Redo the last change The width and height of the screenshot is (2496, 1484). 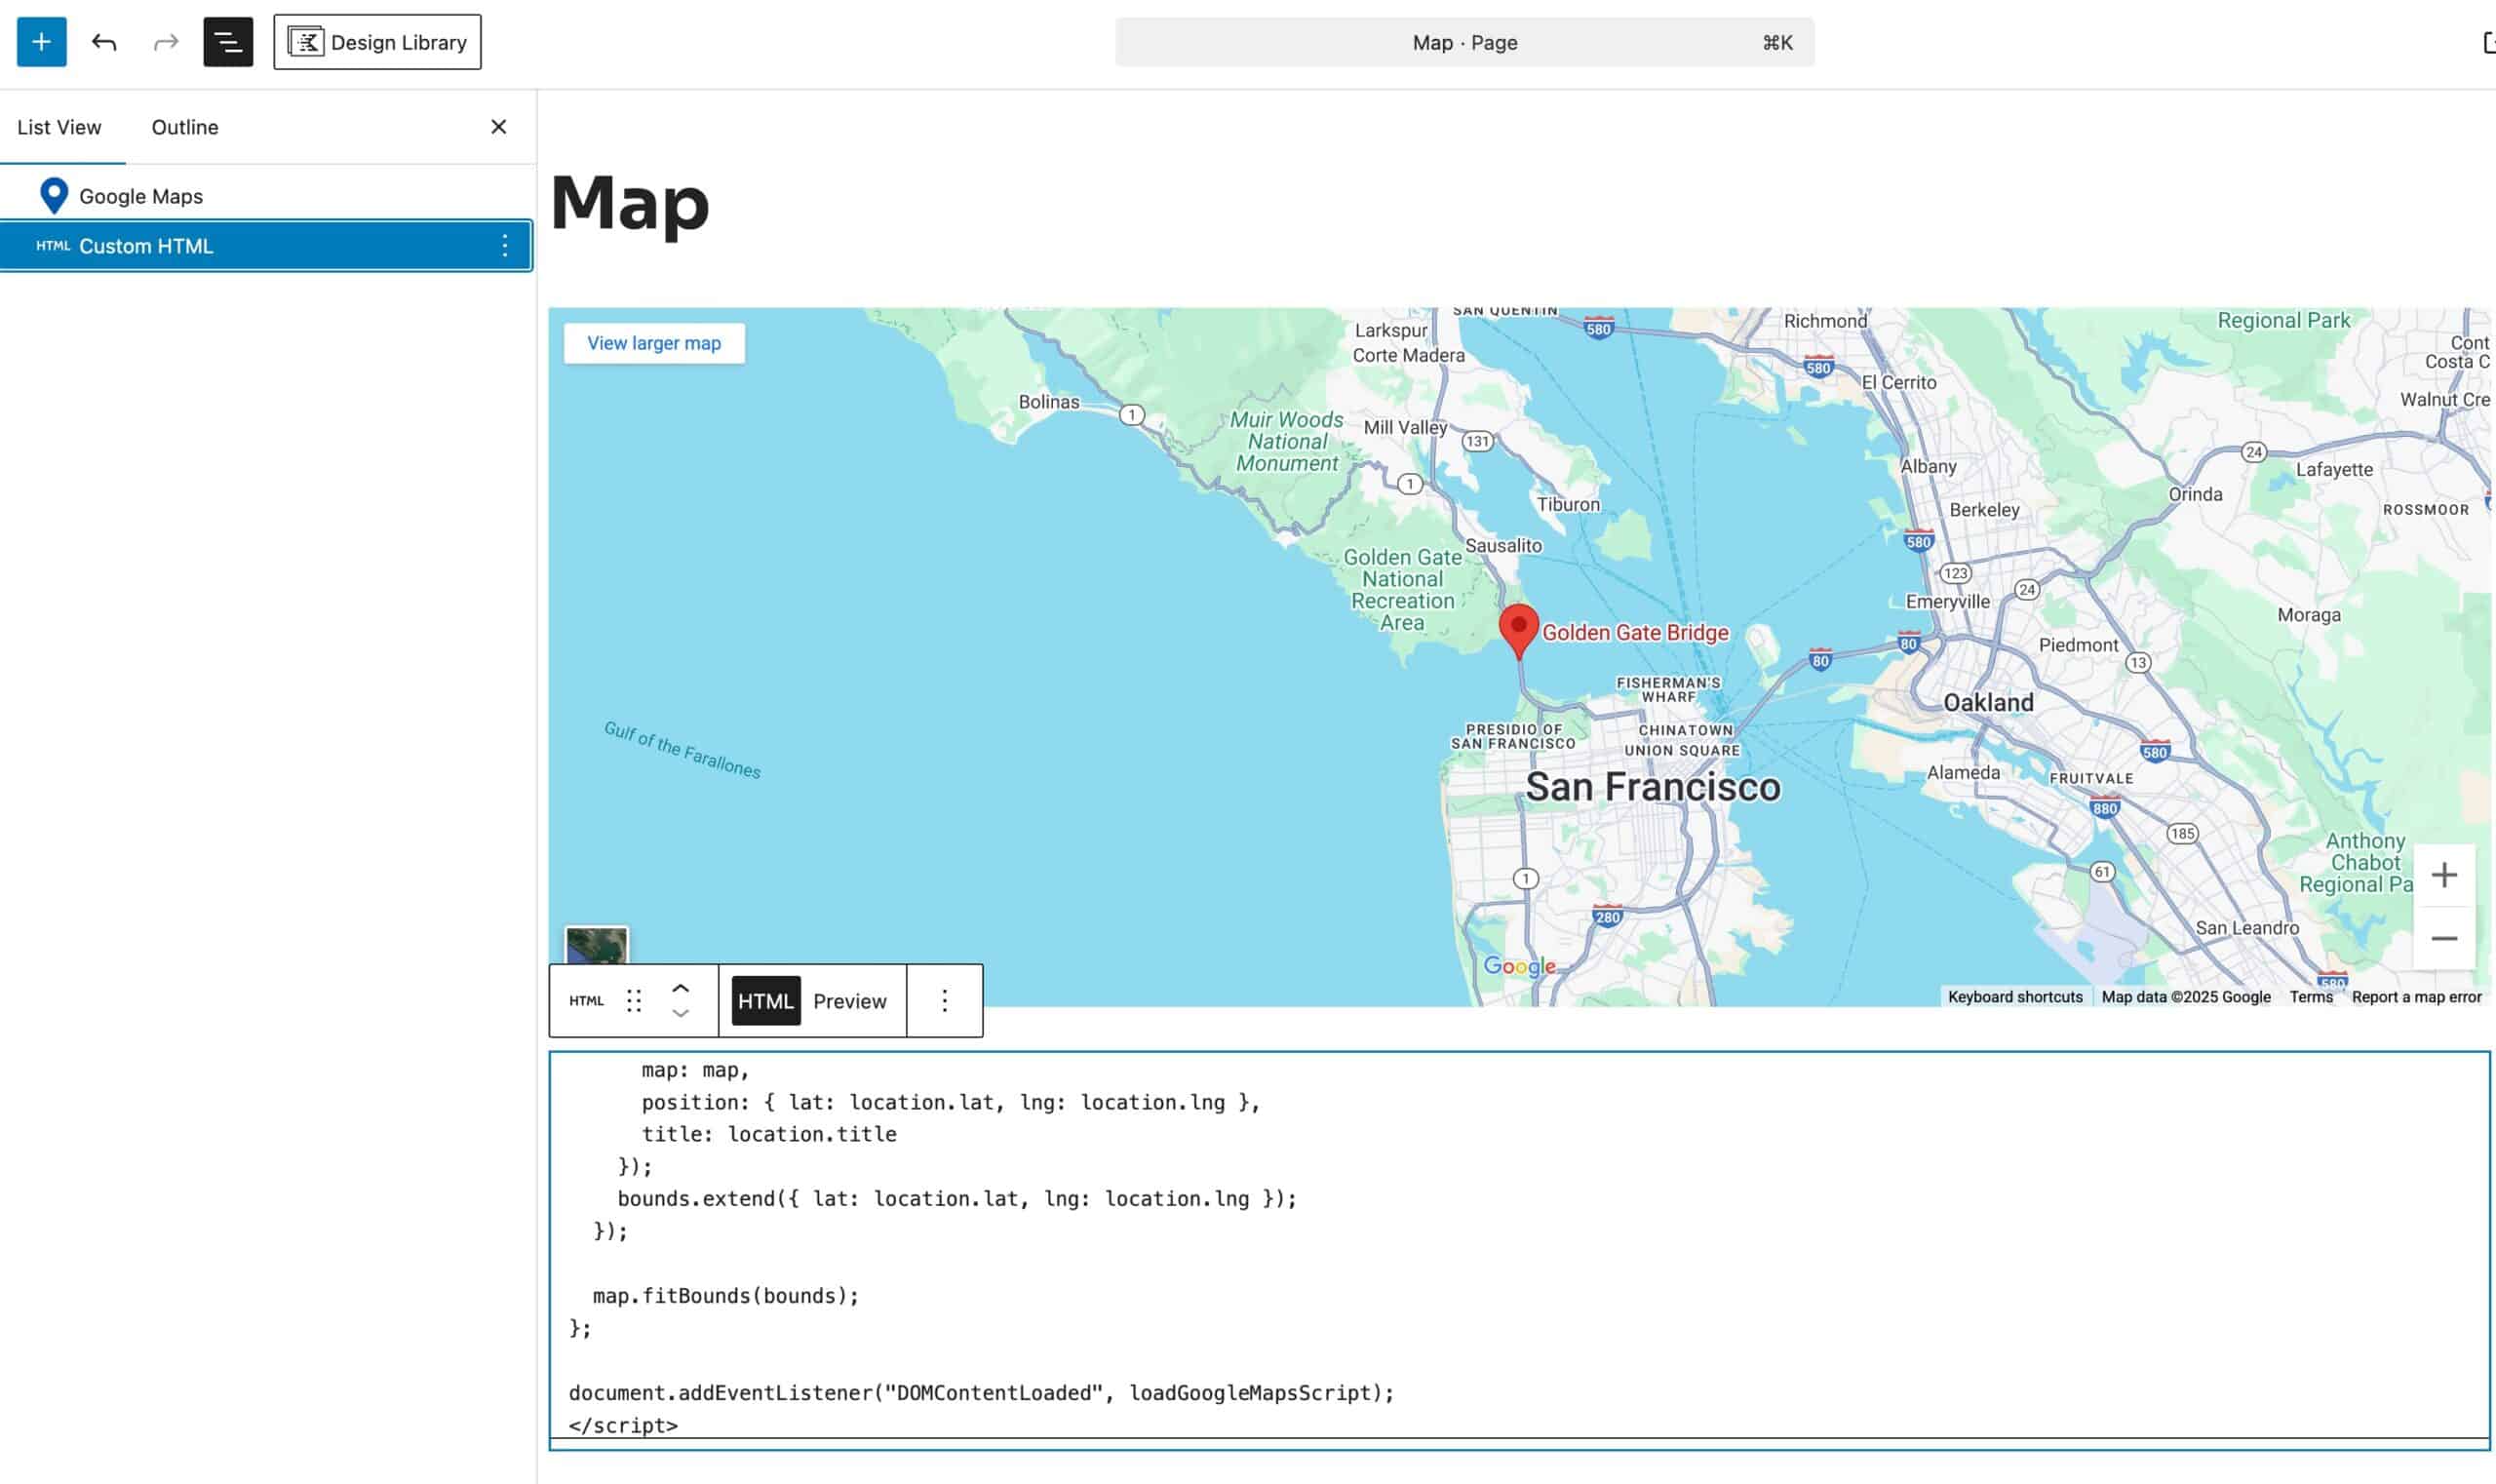click(x=165, y=42)
